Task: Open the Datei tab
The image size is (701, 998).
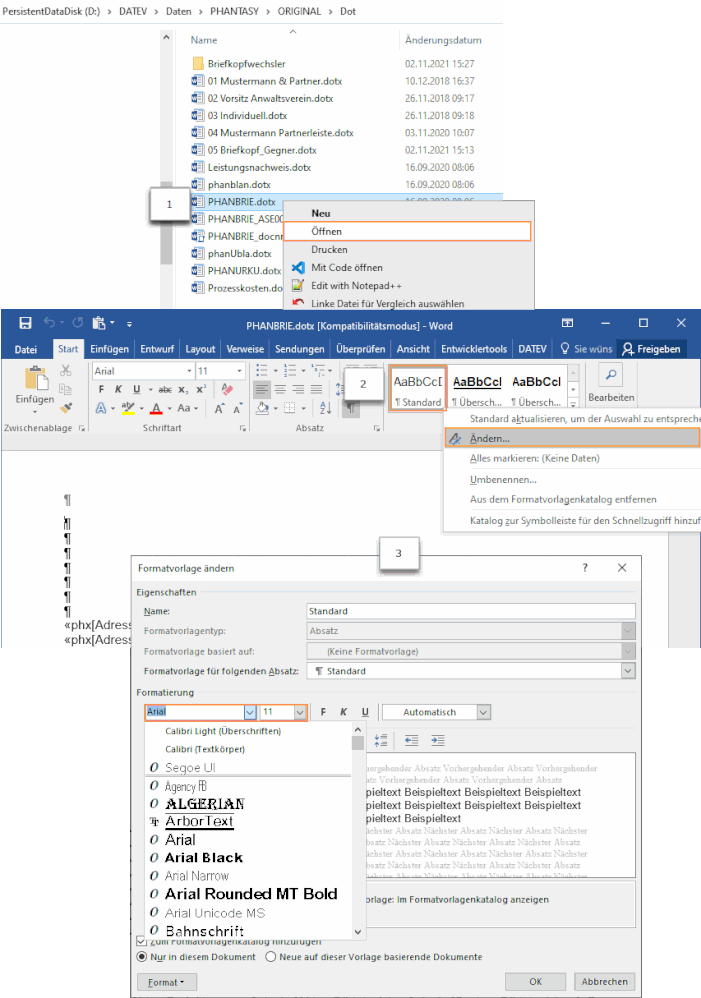Action: [x=26, y=349]
